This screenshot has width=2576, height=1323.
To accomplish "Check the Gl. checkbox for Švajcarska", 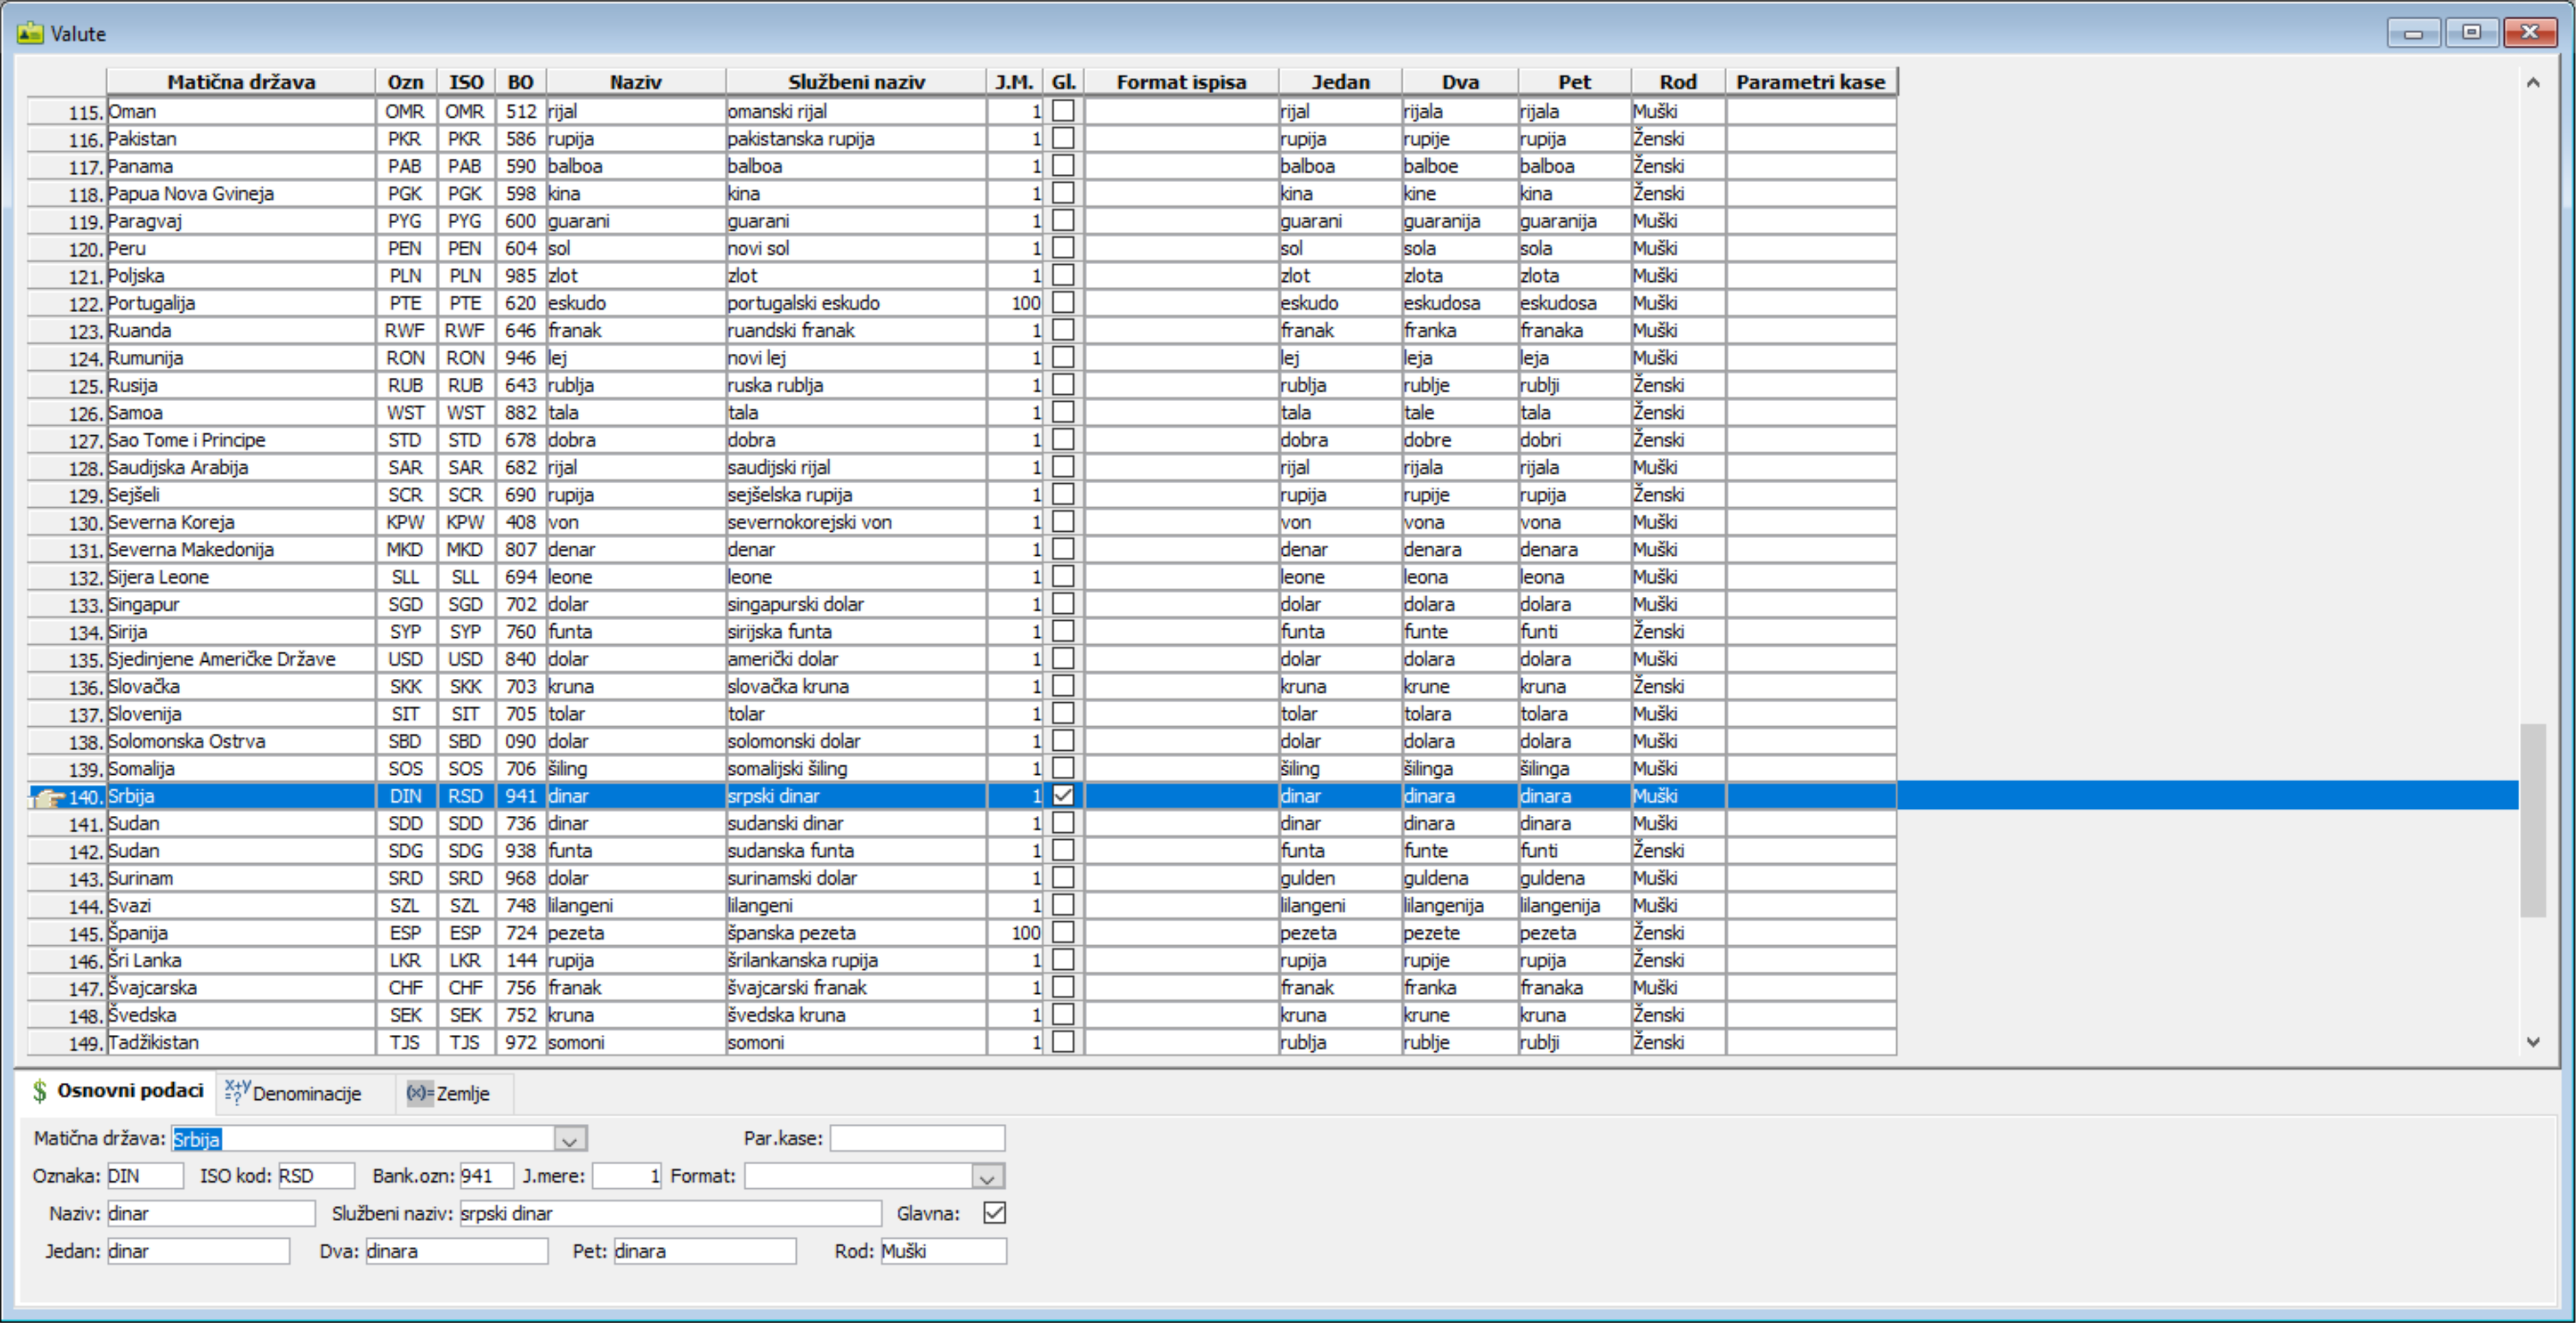I will (1063, 987).
